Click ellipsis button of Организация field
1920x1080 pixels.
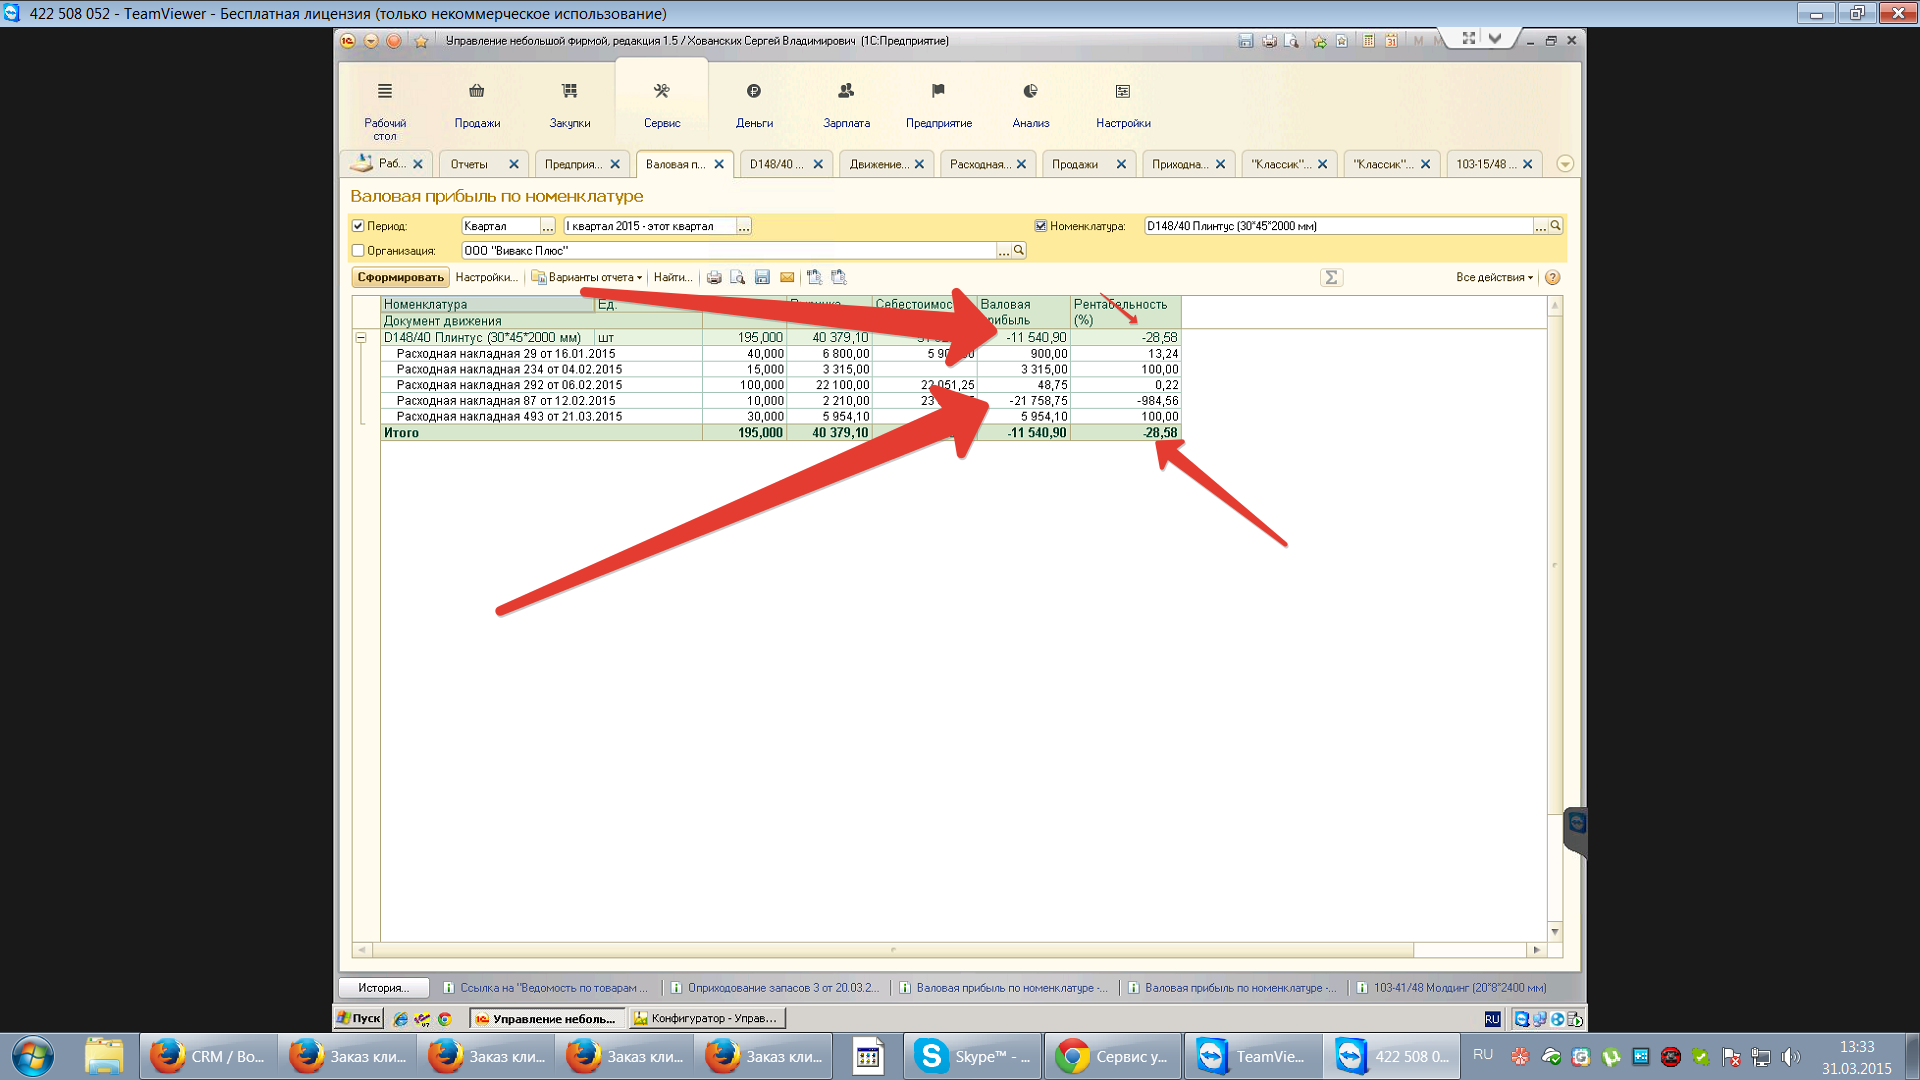[1003, 251]
